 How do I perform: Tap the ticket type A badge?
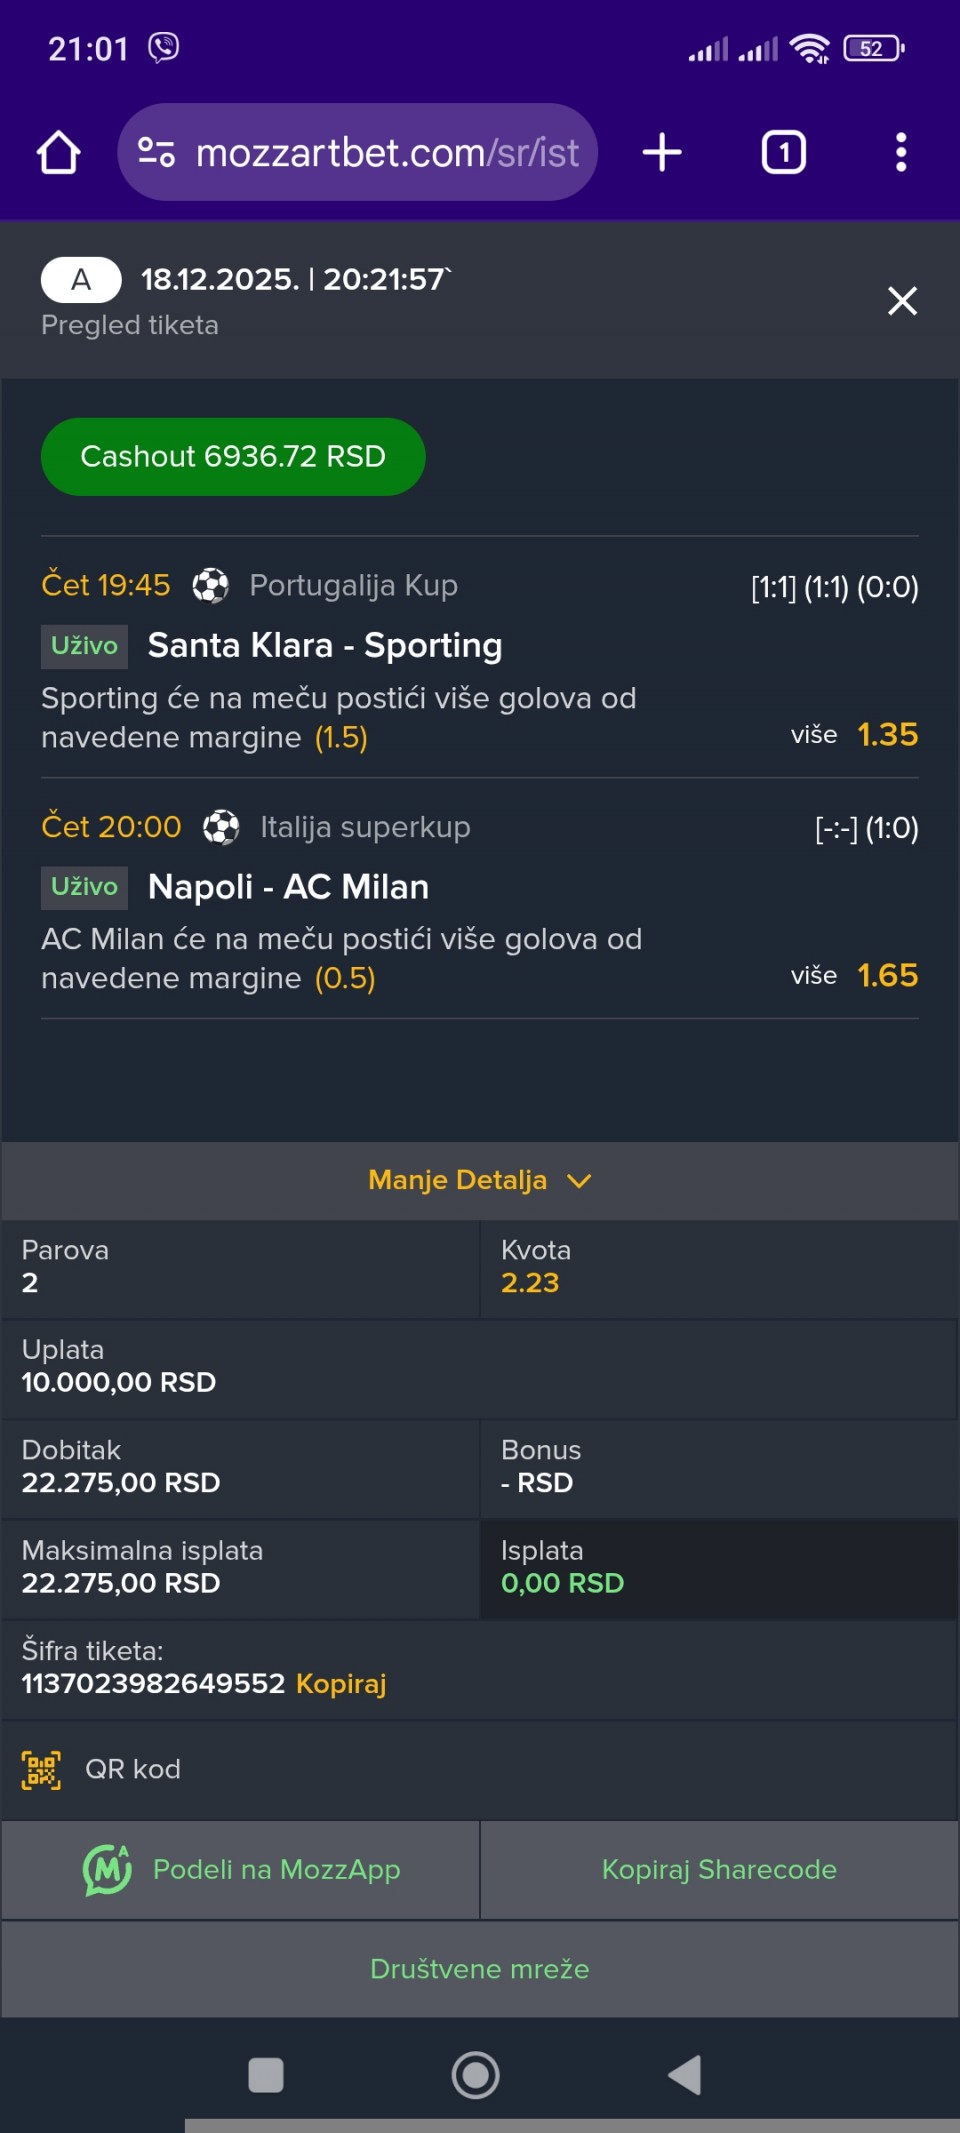pyautogui.click(x=81, y=280)
